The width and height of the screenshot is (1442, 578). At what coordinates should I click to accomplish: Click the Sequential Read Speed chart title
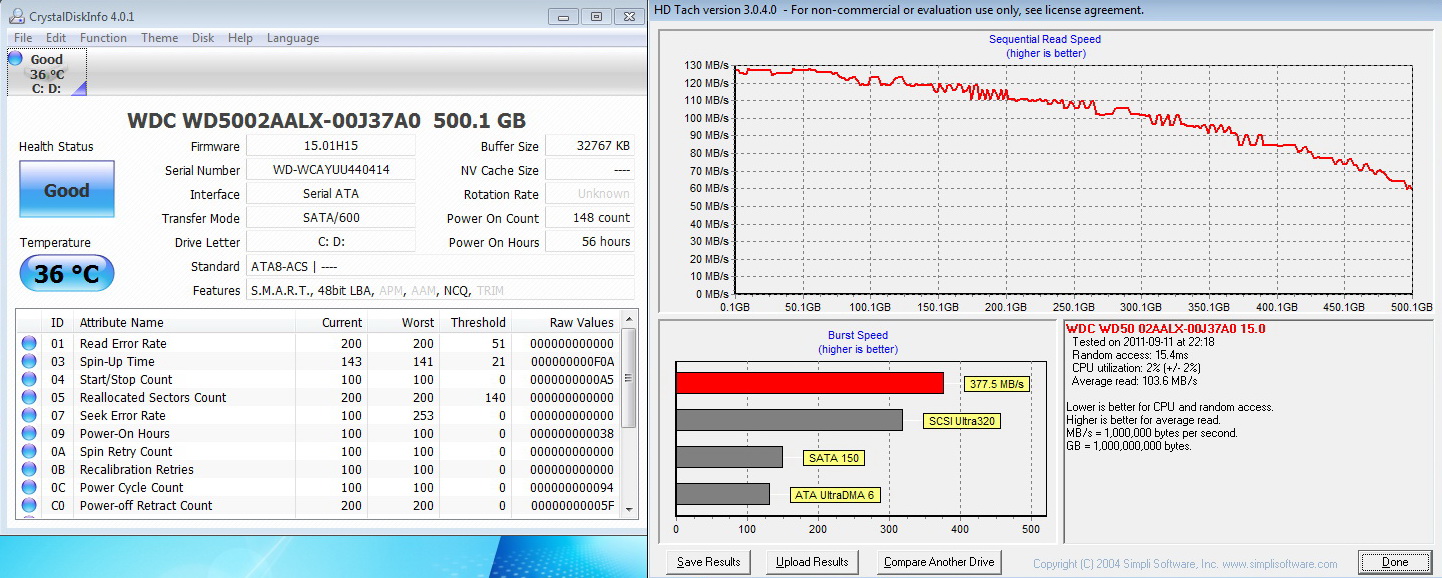(x=1045, y=40)
